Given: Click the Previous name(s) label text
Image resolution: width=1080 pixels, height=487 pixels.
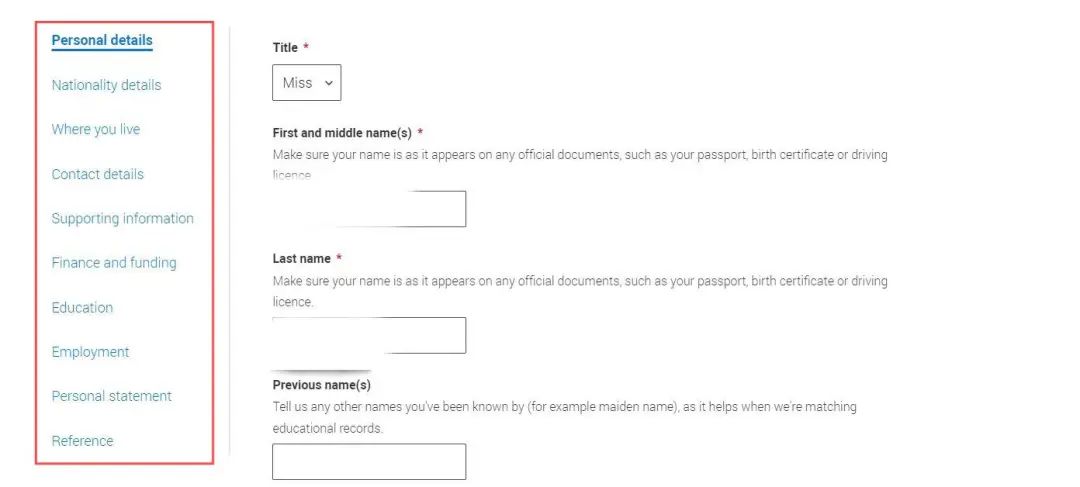Looking at the screenshot, I should click(322, 385).
